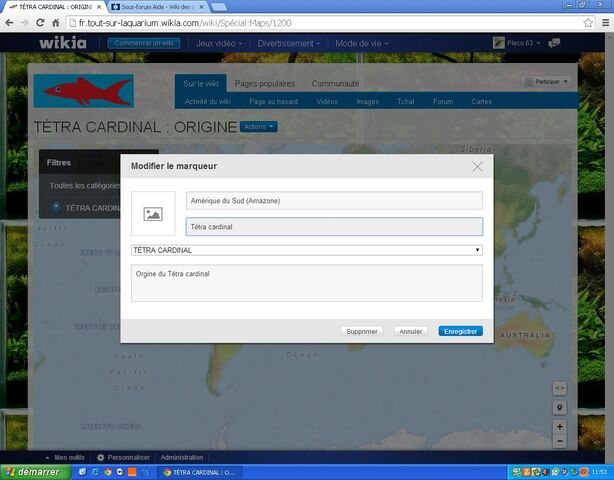Zoom out the map with minus
This screenshot has width=614, height=480.
click(560, 441)
